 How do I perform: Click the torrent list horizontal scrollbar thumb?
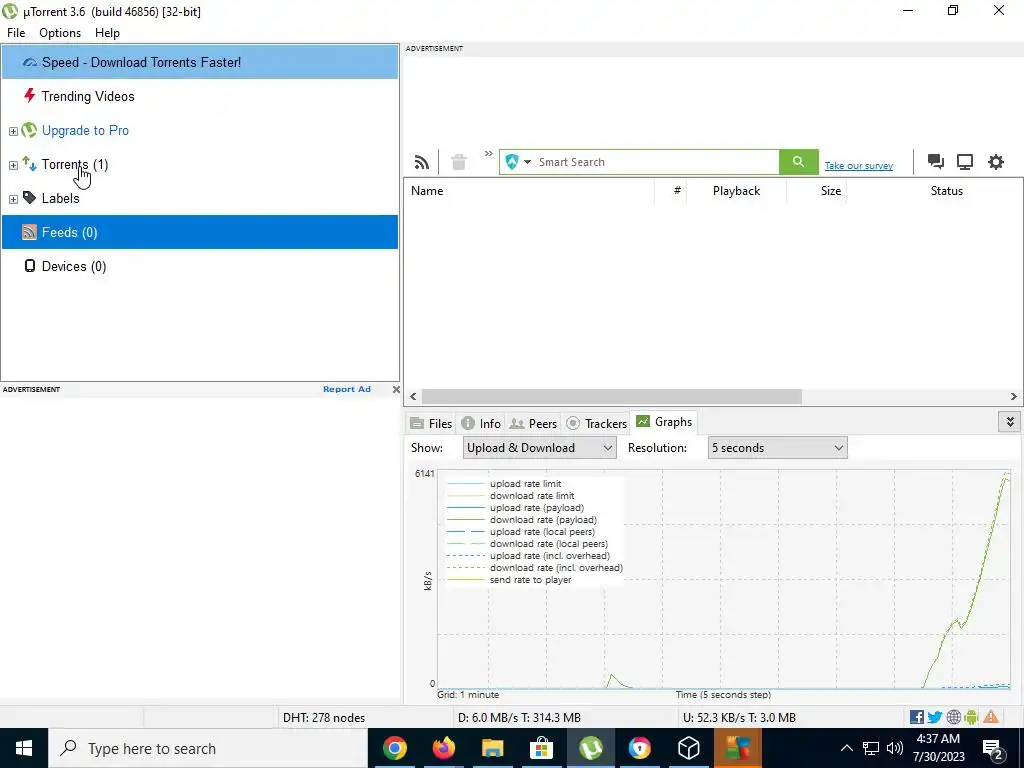click(x=611, y=396)
